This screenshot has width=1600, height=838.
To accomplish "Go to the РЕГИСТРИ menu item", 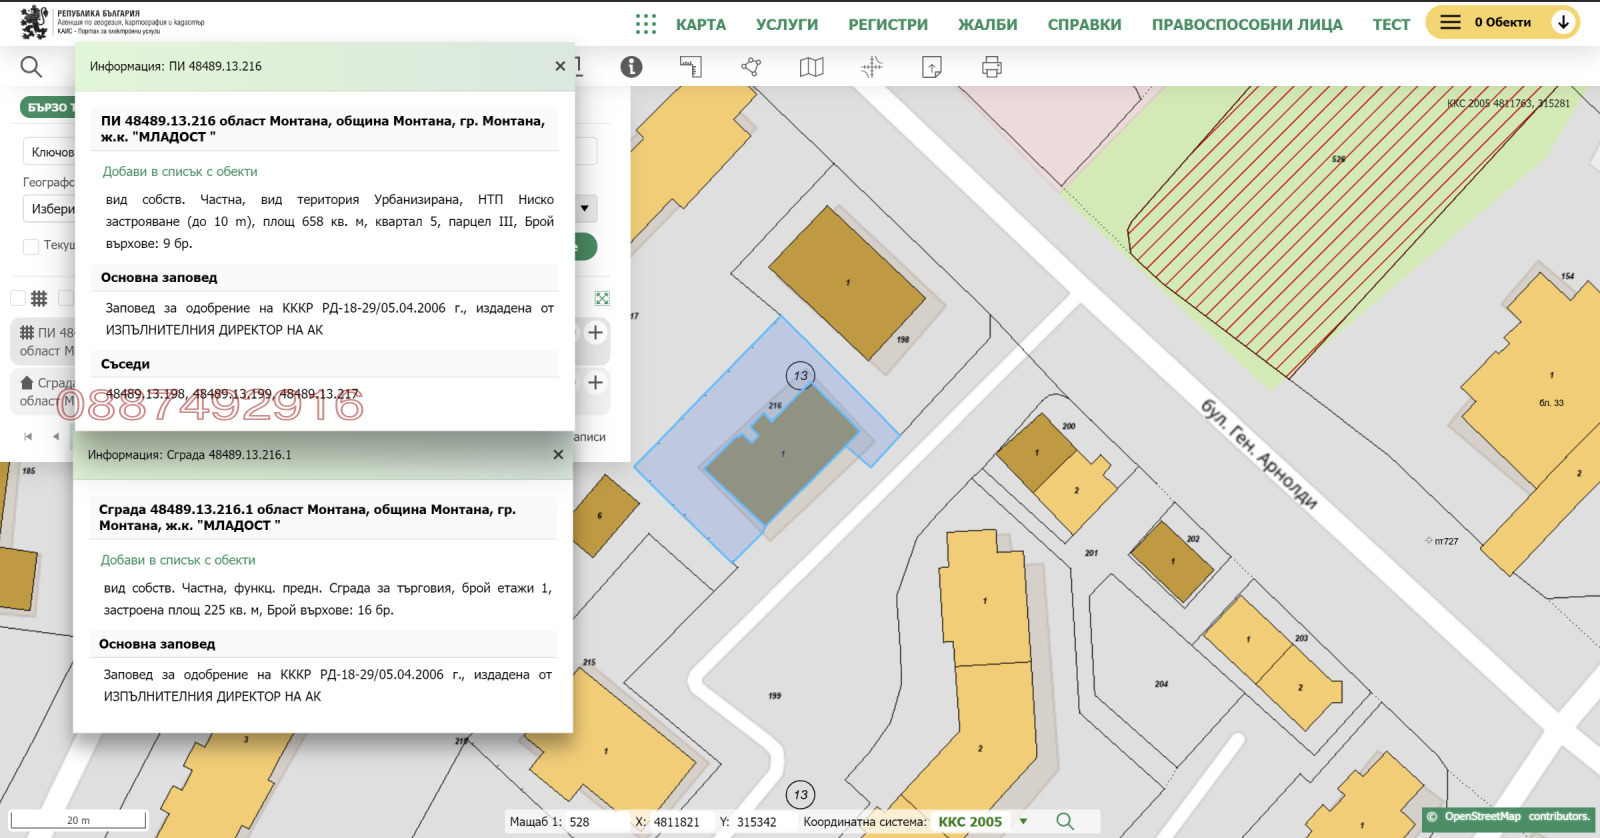I will [x=888, y=24].
